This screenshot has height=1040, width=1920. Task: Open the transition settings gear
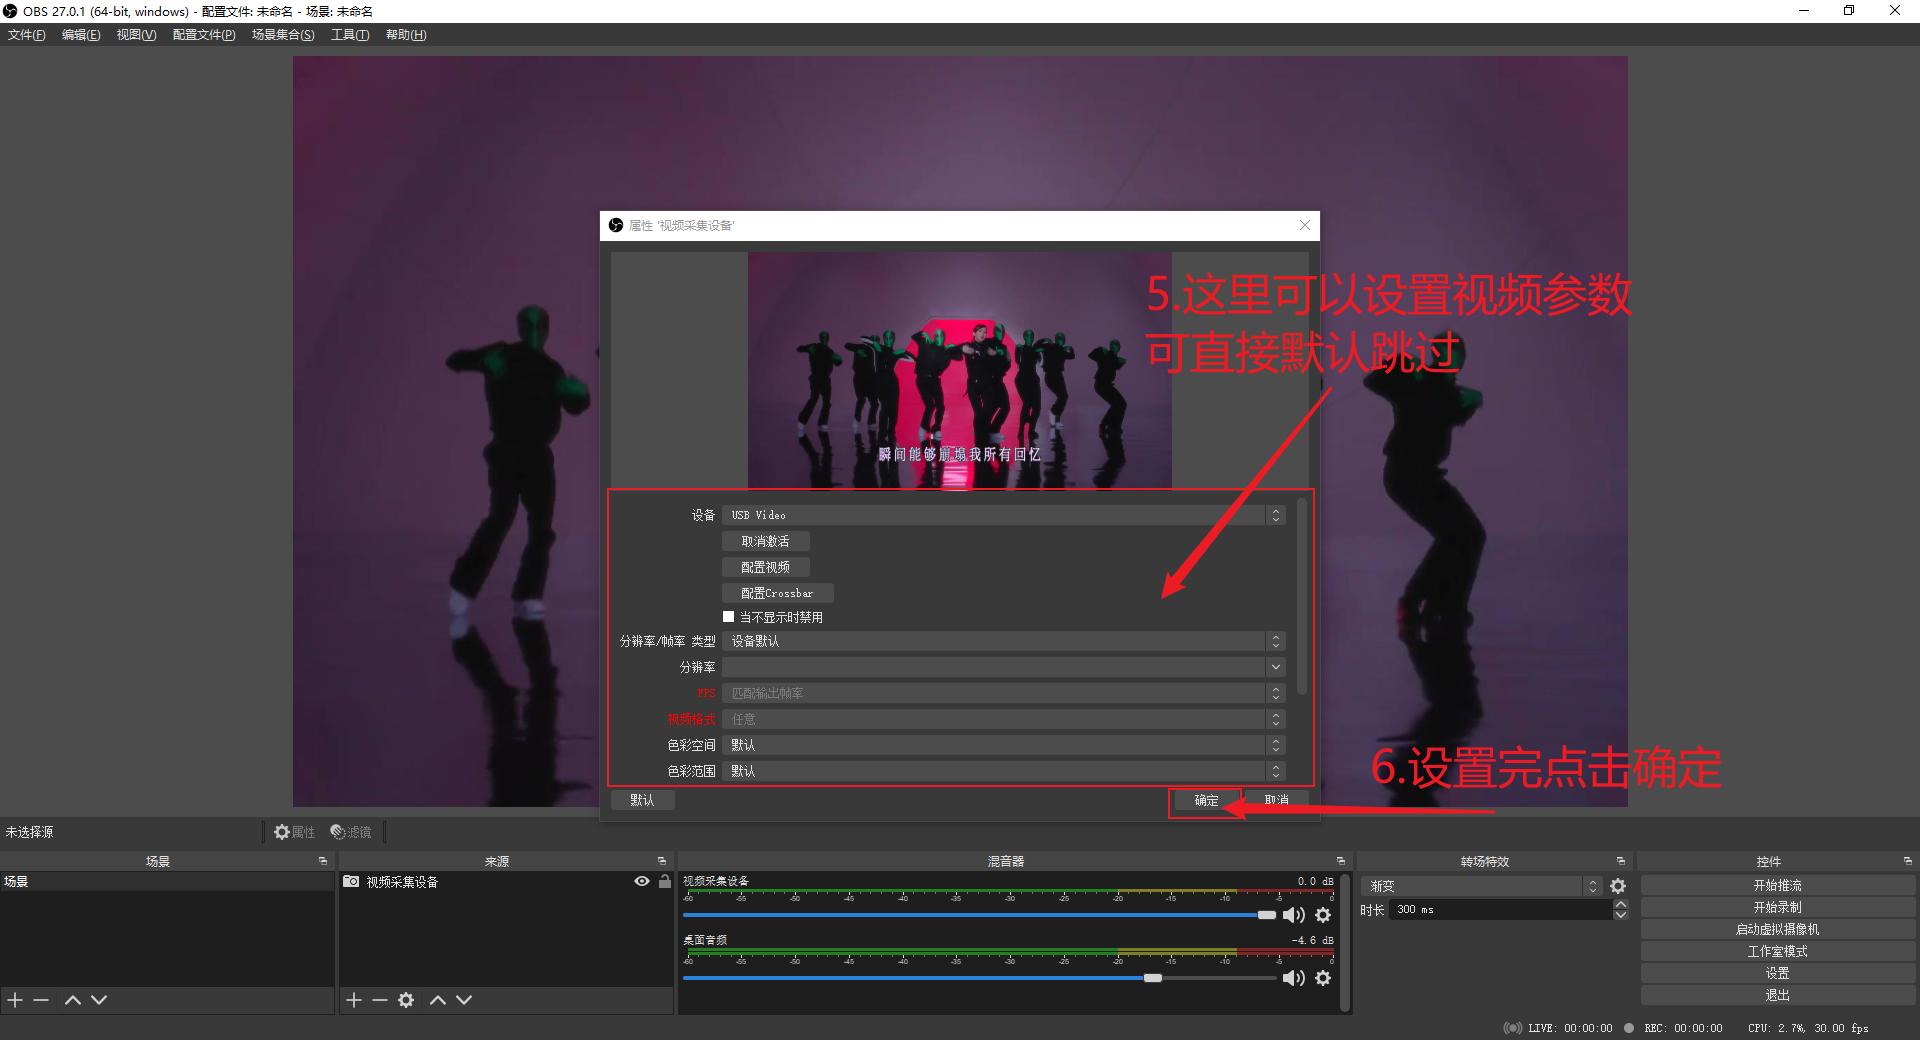(1619, 886)
